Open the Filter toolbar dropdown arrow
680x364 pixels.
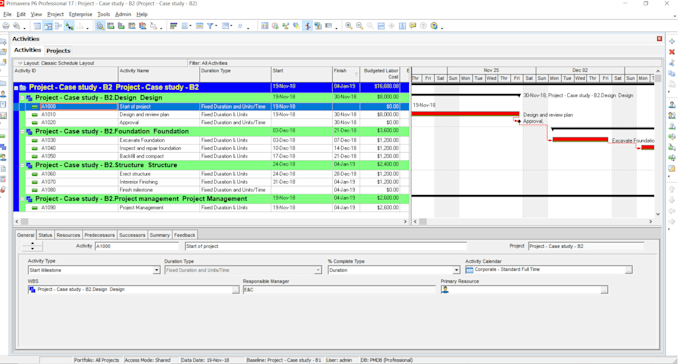pos(216,27)
